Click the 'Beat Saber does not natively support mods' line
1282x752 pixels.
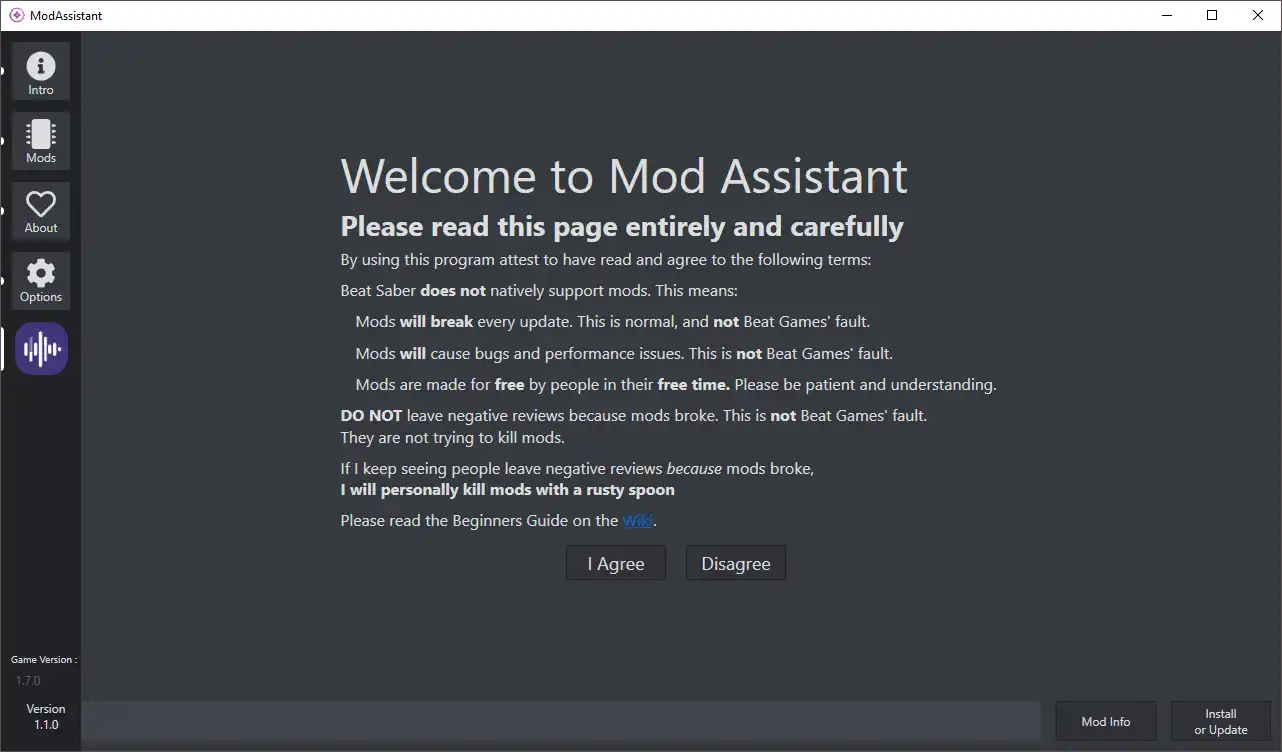tap(539, 291)
